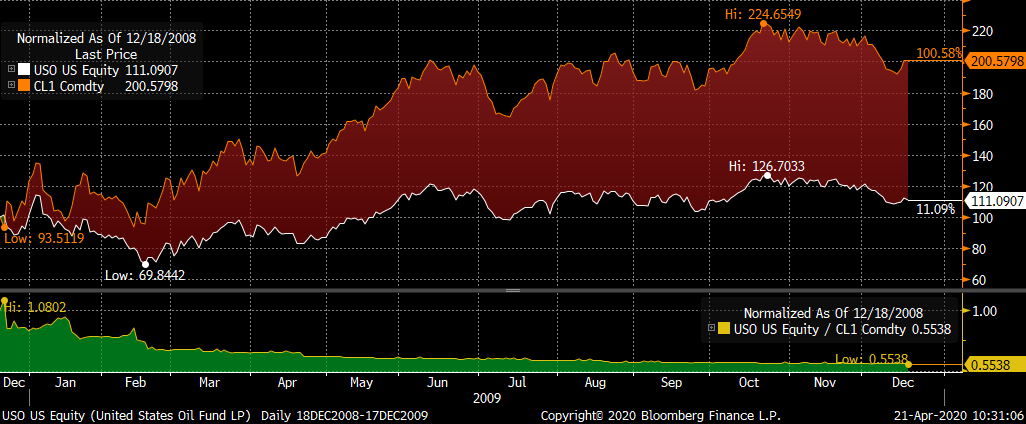
Task: Click the orange CL1 Comdty color swatch
Action: pos(24,86)
